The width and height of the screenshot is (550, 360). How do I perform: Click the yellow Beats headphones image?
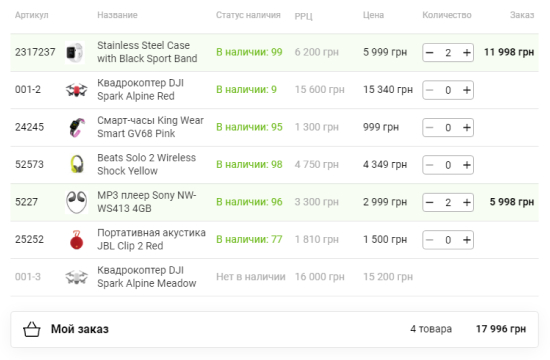77,164
